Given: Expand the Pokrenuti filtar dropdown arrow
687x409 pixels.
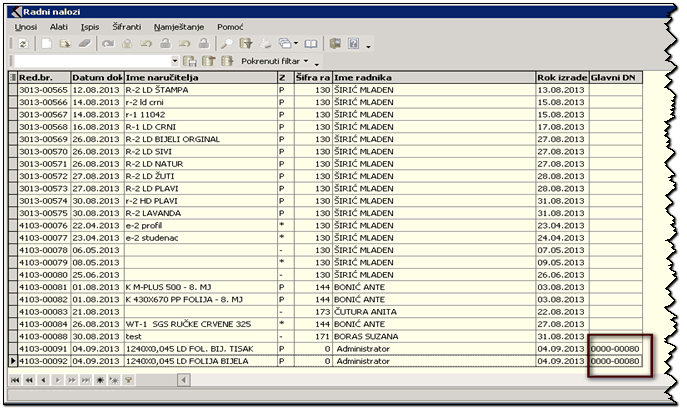Looking at the screenshot, I should 305,62.
